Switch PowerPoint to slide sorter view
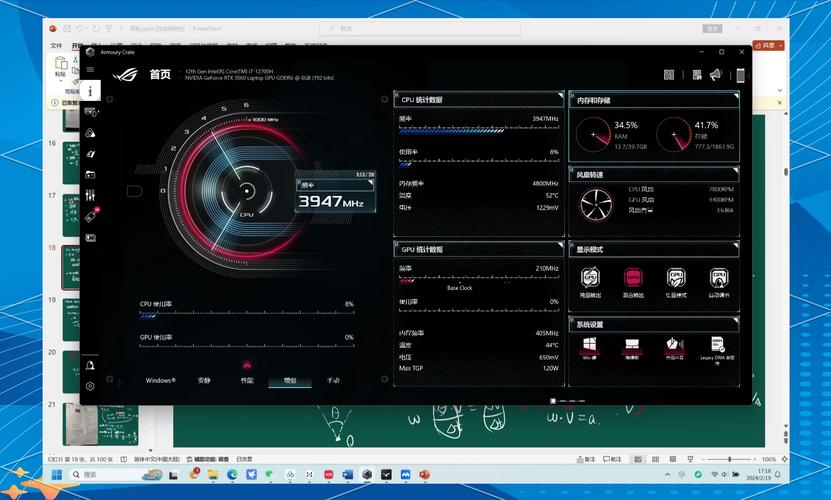831x500 pixels. [x=656, y=459]
